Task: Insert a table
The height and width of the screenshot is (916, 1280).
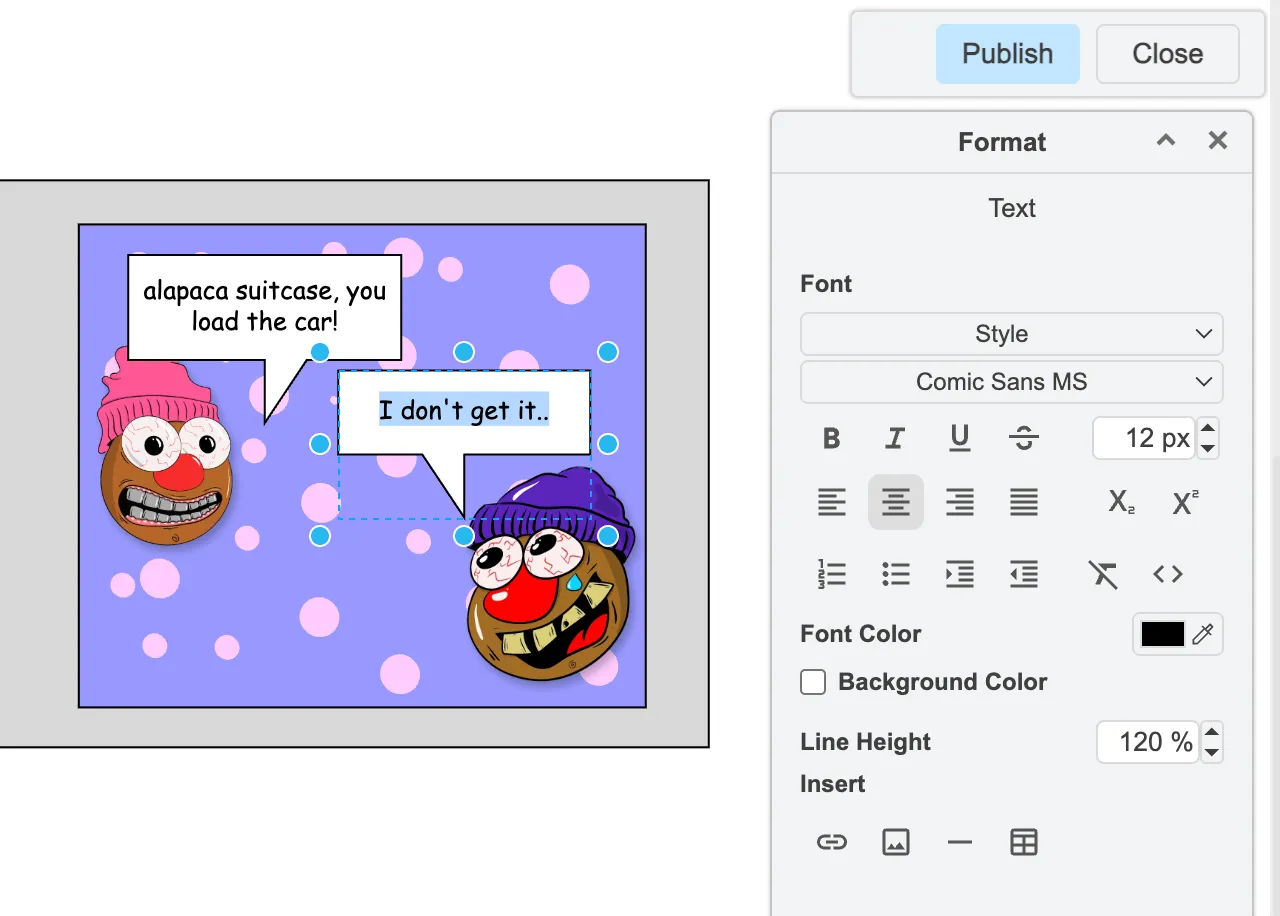Action: point(1023,842)
